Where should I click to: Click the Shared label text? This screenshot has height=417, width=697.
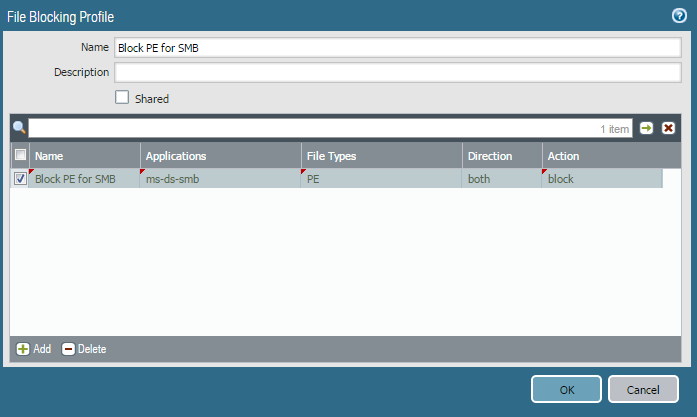tap(152, 99)
